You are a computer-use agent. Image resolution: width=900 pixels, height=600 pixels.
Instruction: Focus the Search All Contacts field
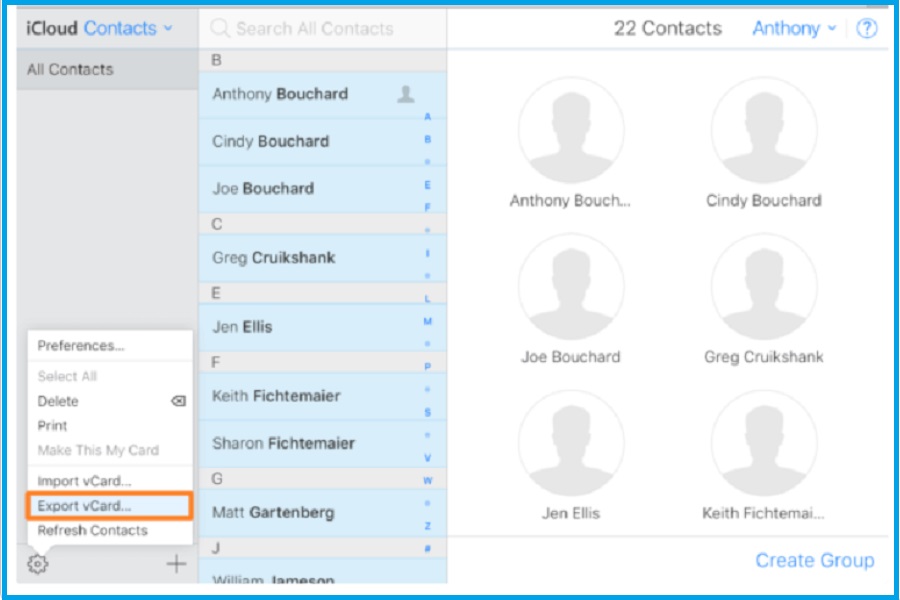320,28
